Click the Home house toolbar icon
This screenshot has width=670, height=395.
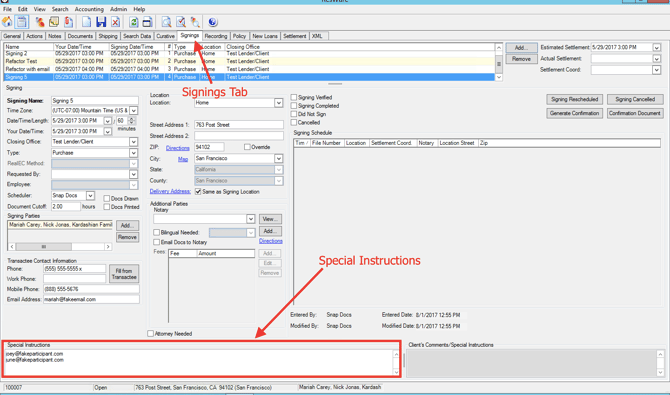point(7,22)
